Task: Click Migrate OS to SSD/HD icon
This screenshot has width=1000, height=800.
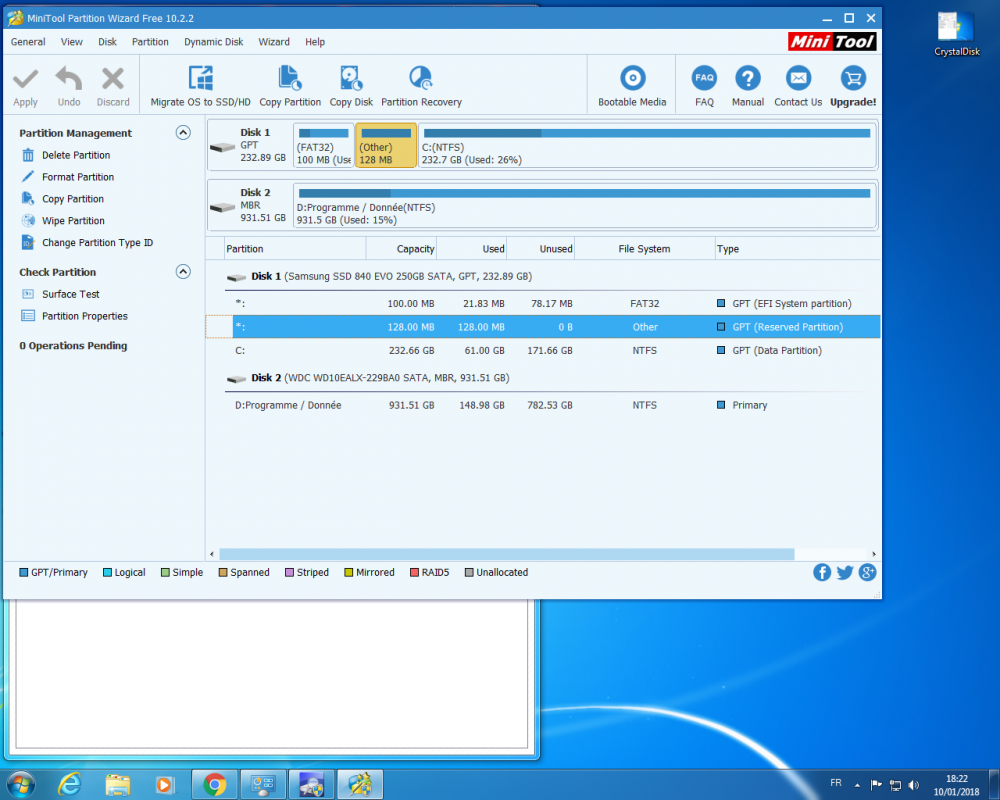Action: [x=201, y=79]
